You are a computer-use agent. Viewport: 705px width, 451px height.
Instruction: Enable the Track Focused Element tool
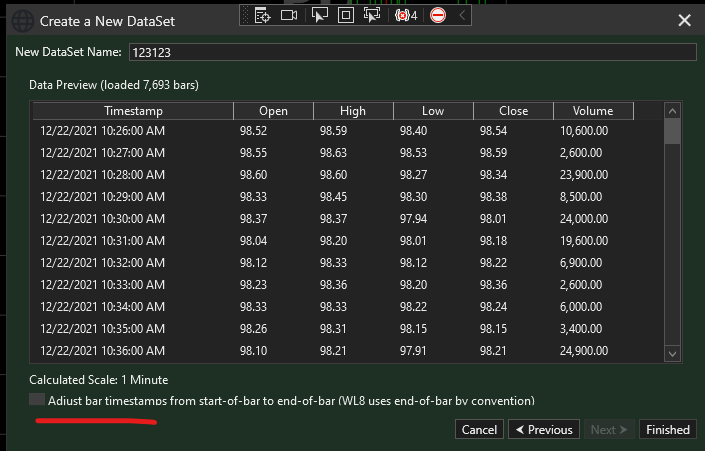(371, 15)
